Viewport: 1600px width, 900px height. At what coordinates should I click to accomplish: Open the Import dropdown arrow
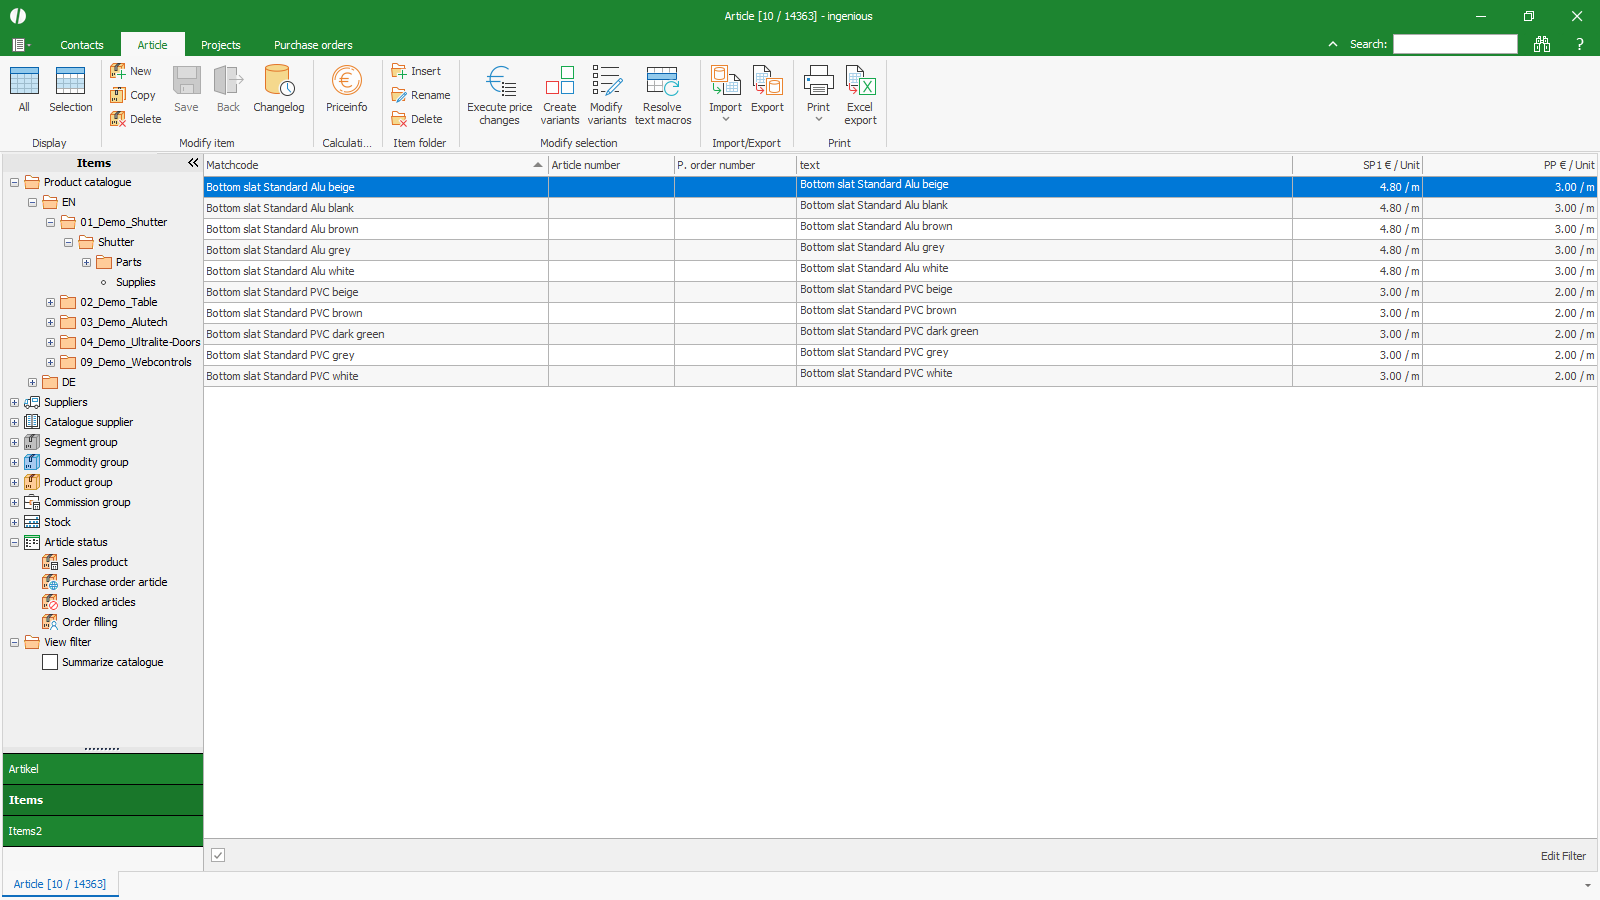pos(726,120)
